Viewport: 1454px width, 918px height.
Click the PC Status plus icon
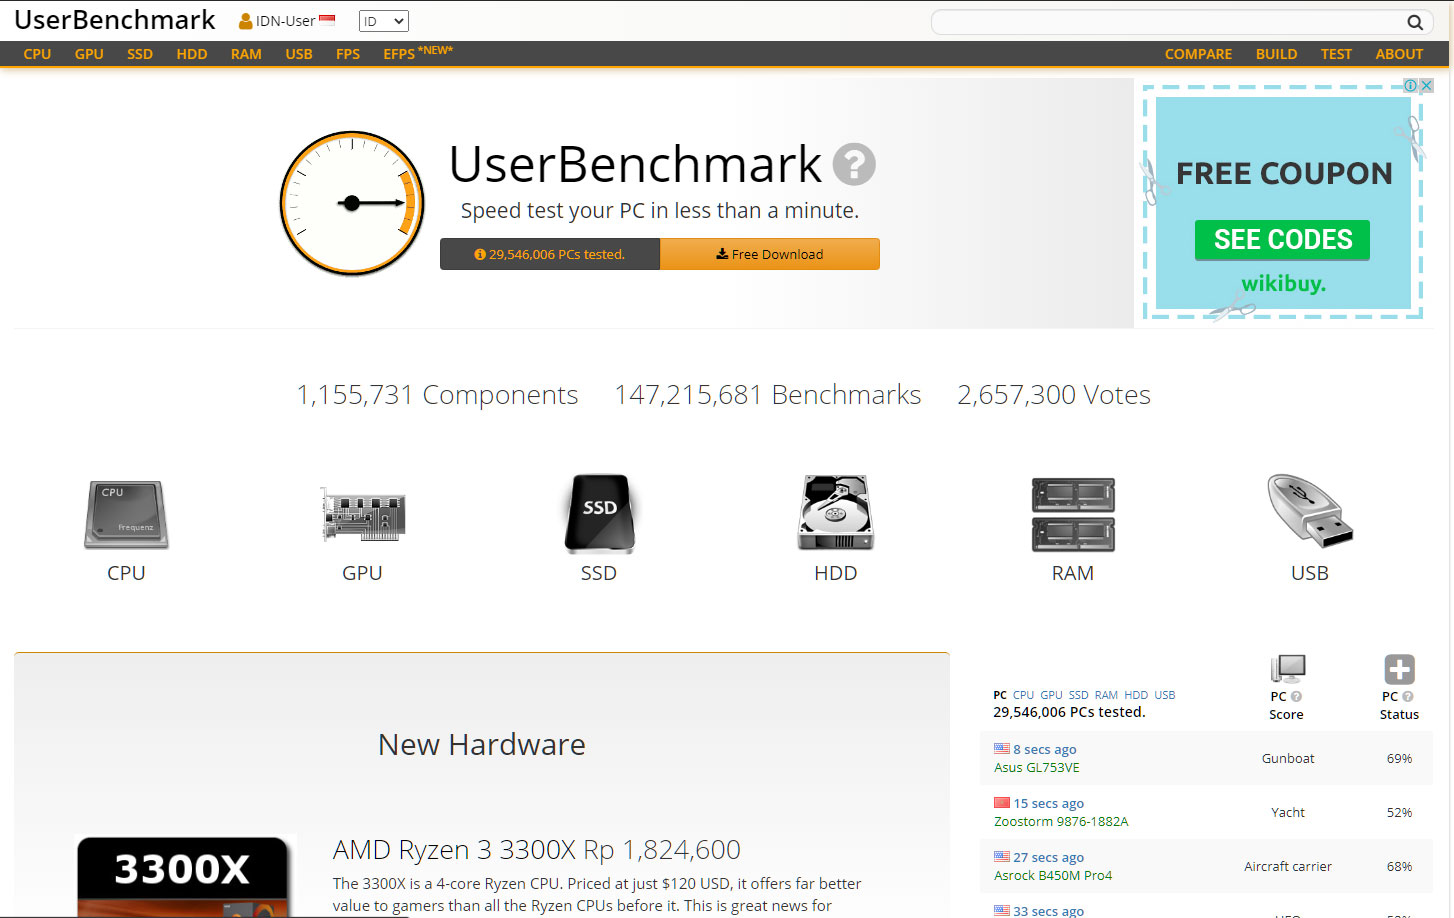1398,668
